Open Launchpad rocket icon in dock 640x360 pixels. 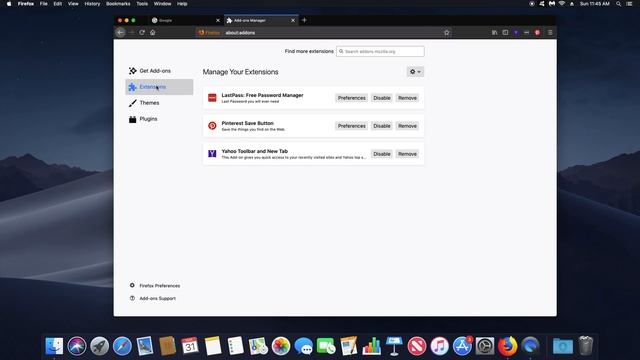click(x=100, y=346)
